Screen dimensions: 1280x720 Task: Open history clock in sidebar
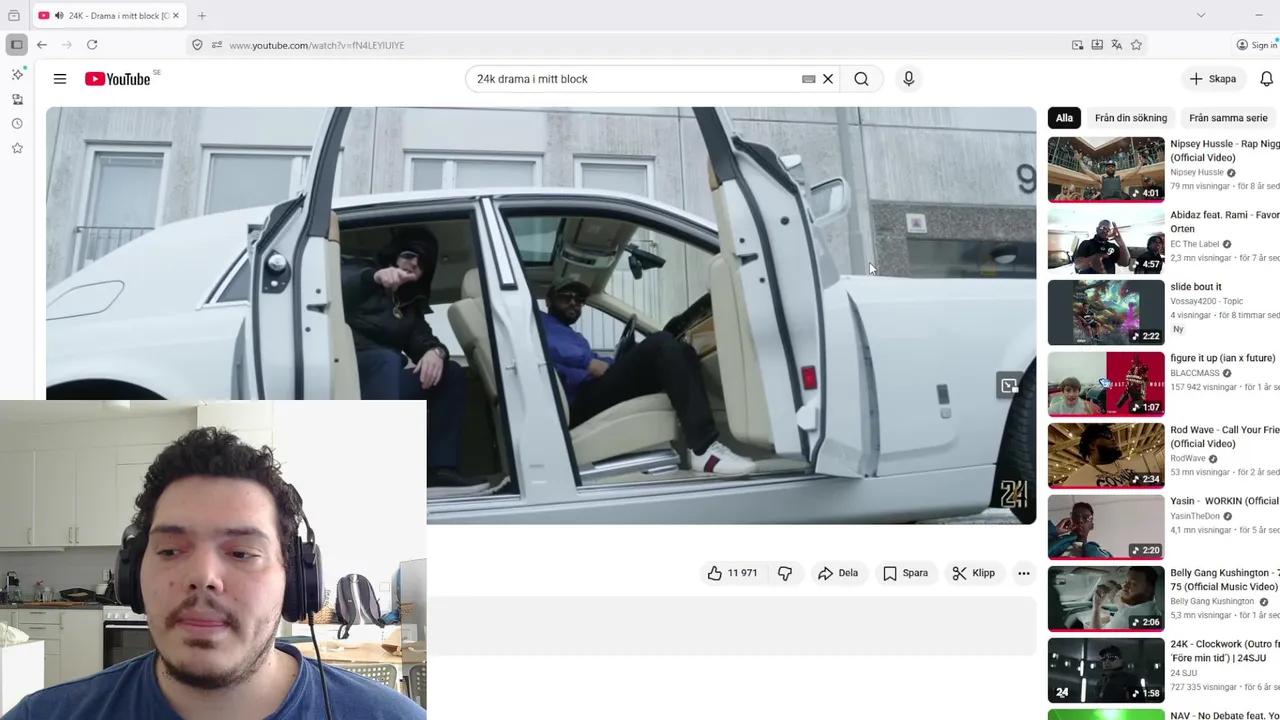coord(17,124)
